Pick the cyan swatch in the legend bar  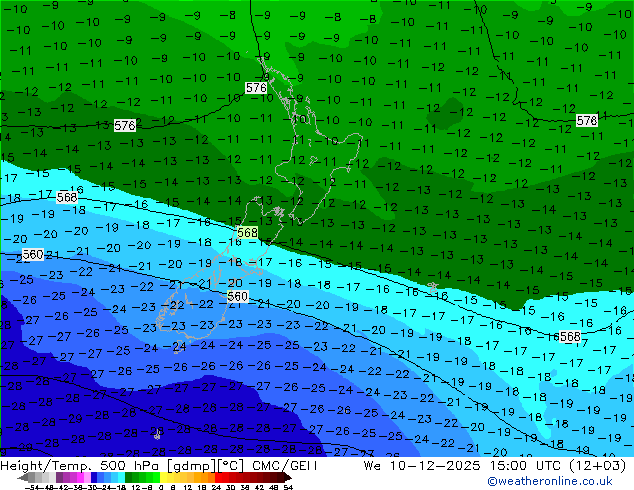coord(122,478)
